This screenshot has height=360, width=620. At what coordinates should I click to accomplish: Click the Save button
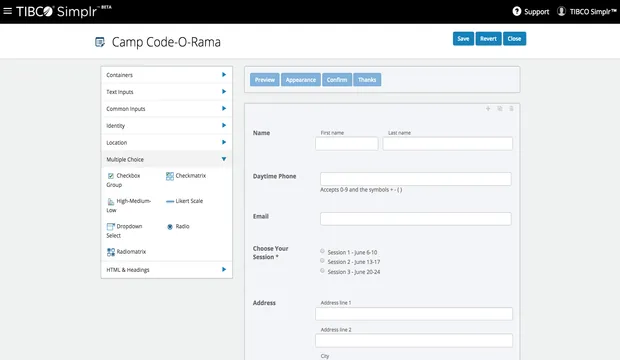tap(463, 39)
